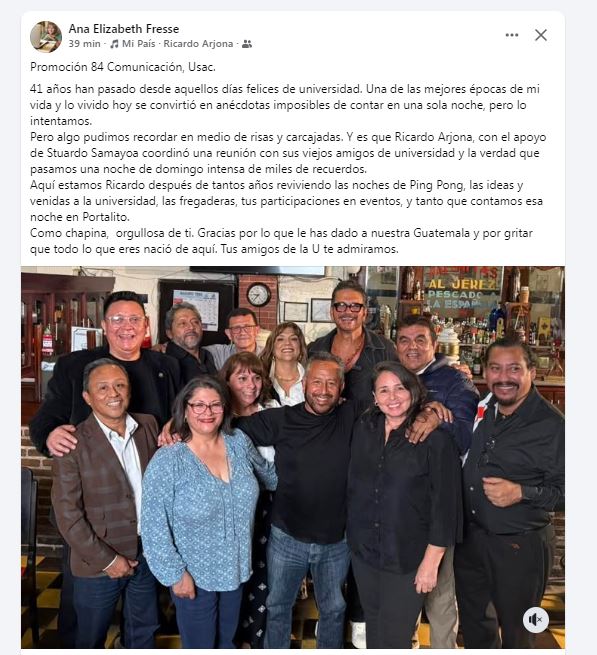Close the post with the X button
Viewport: 597px width, 655px height.
pos(541,35)
